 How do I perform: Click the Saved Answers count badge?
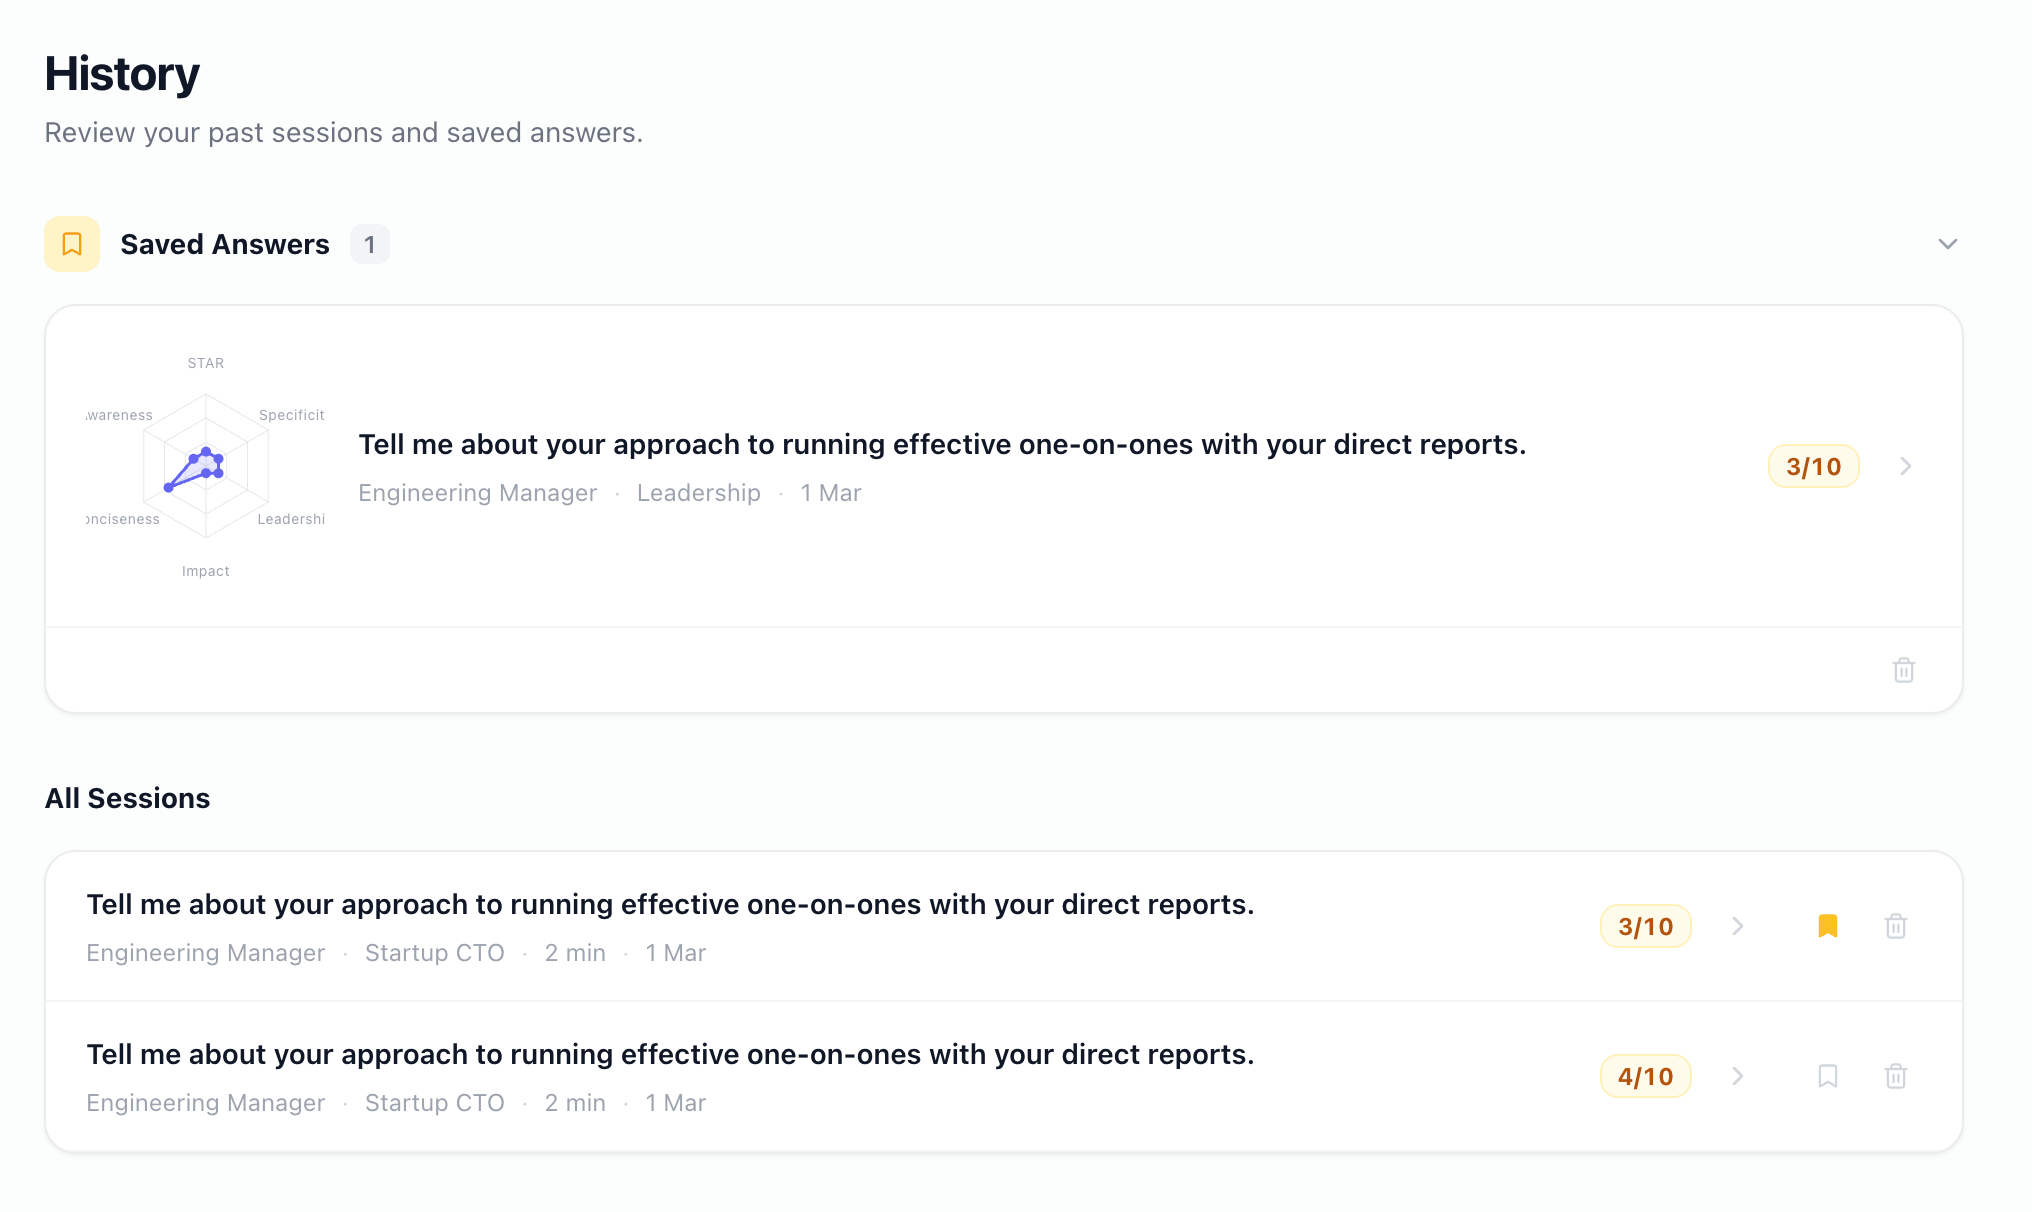(369, 244)
